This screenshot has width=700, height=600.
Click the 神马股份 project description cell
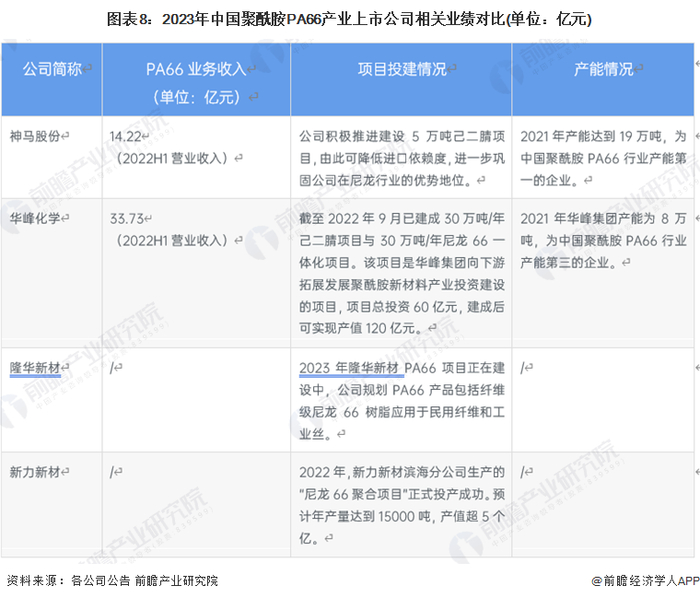401,158
